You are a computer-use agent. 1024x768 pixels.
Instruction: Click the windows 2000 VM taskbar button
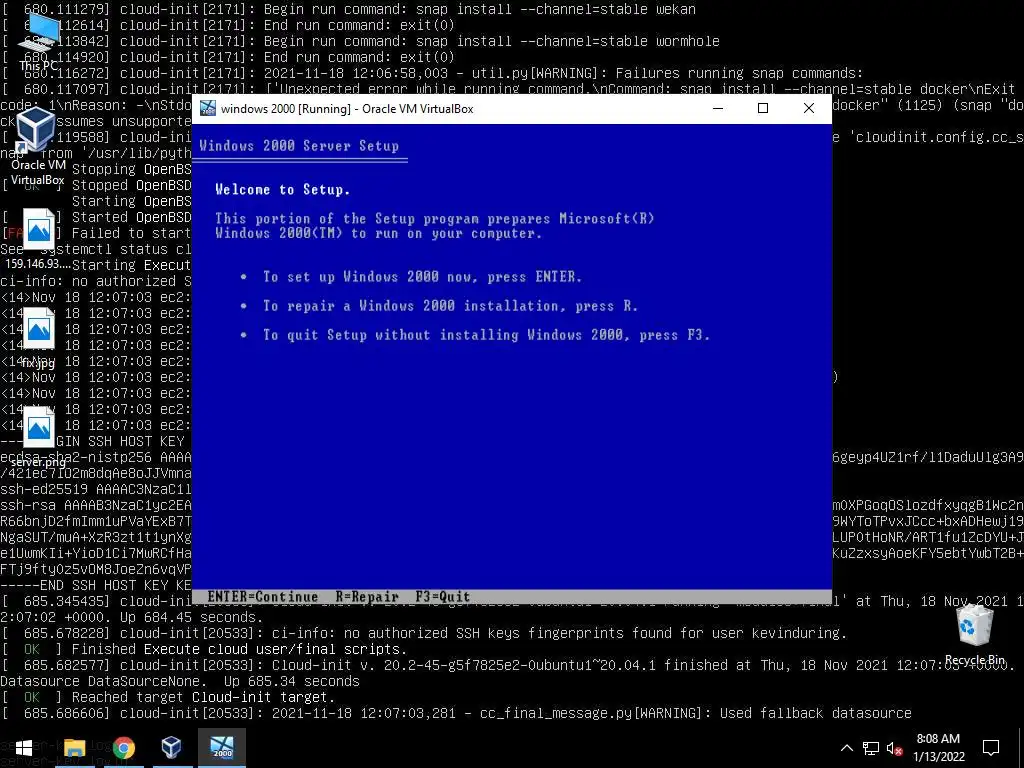click(222, 748)
